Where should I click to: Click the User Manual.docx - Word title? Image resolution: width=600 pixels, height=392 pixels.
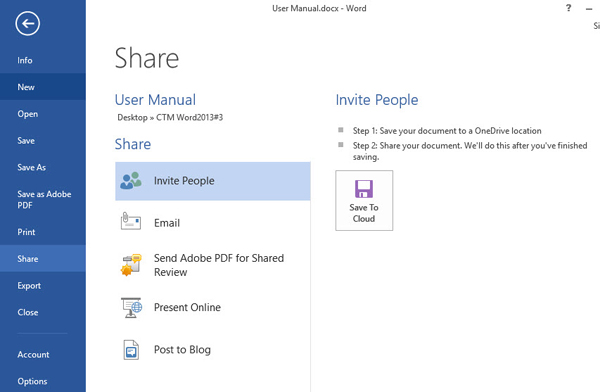point(319,8)
